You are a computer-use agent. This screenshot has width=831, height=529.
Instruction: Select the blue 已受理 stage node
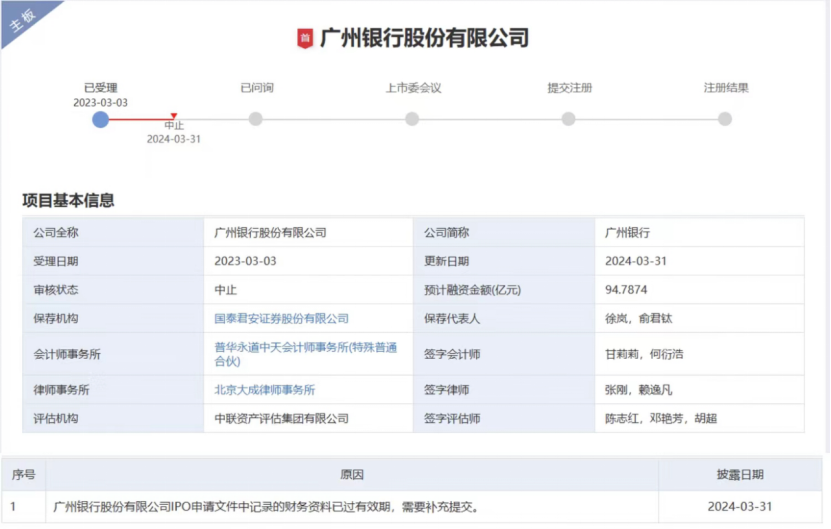100,119
